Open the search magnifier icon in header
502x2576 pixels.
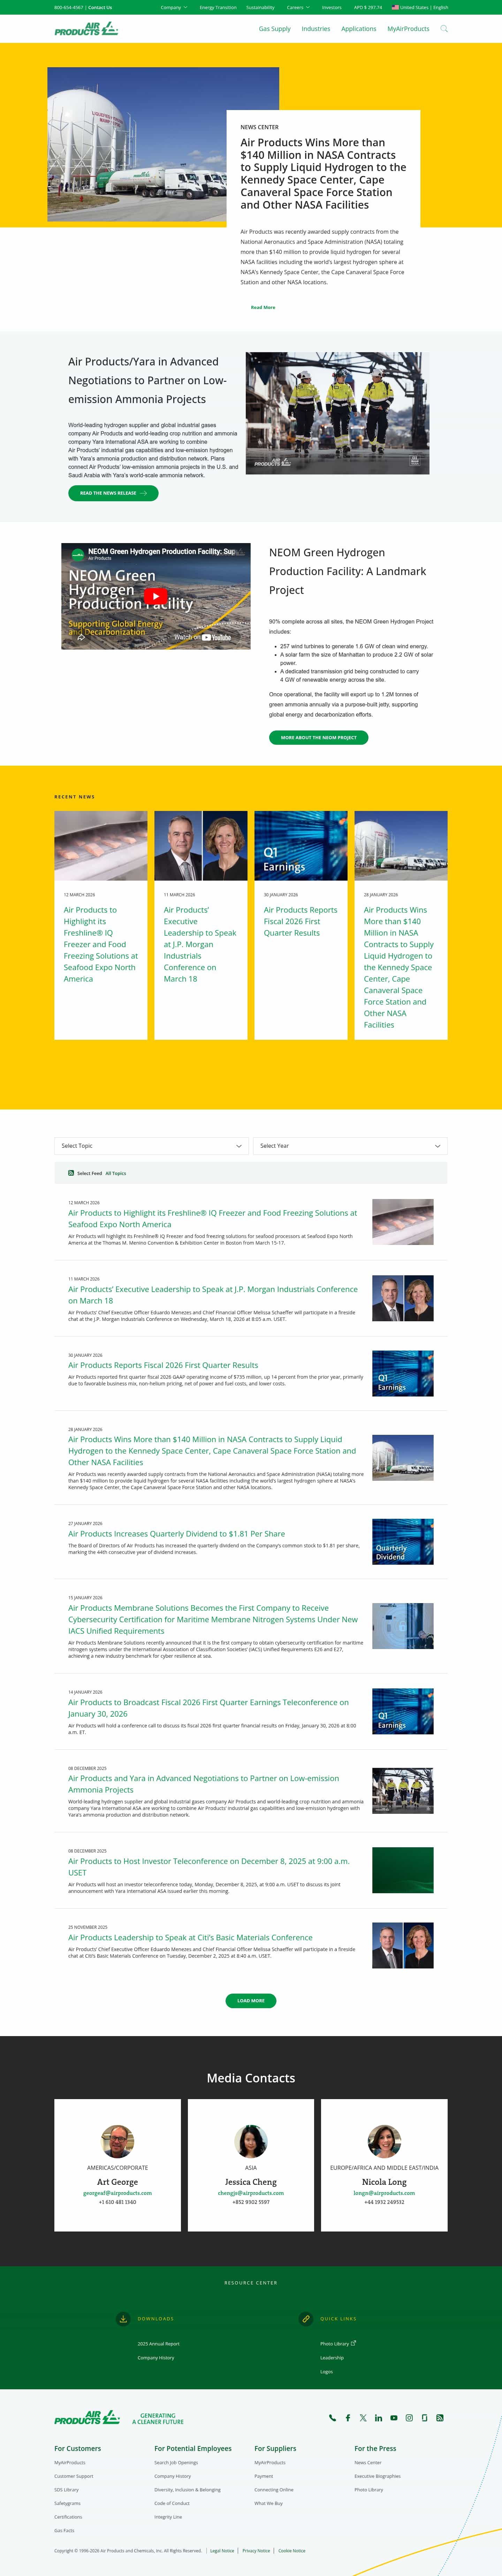tap(444, 29)
